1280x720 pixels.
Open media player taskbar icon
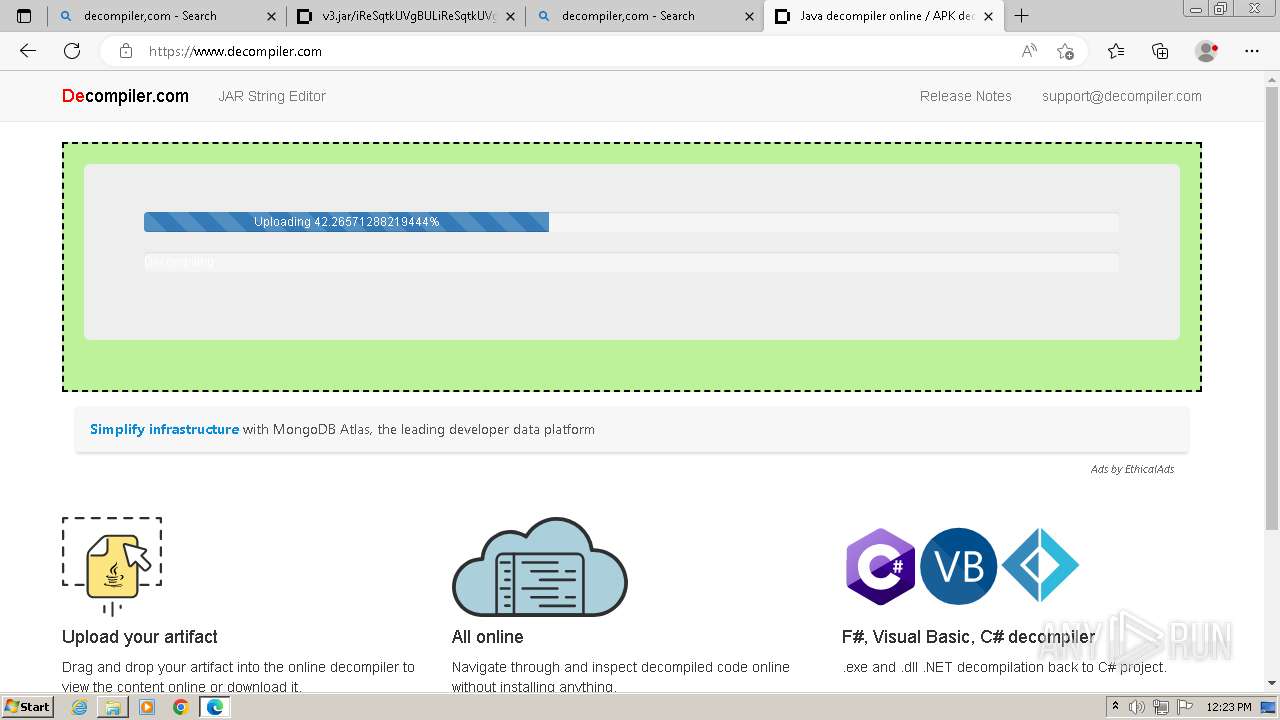[x=147, y=707]
